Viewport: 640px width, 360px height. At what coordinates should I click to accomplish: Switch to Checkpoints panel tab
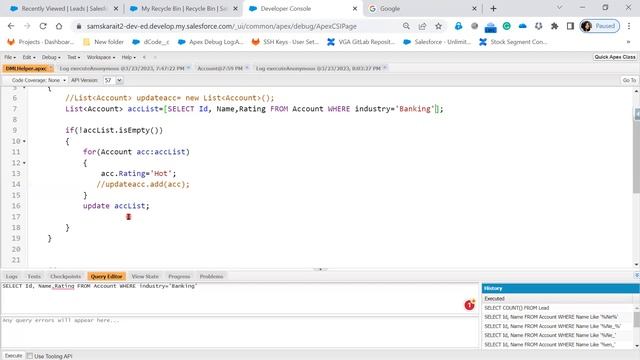pyautogui.click(x=66, y=276)
